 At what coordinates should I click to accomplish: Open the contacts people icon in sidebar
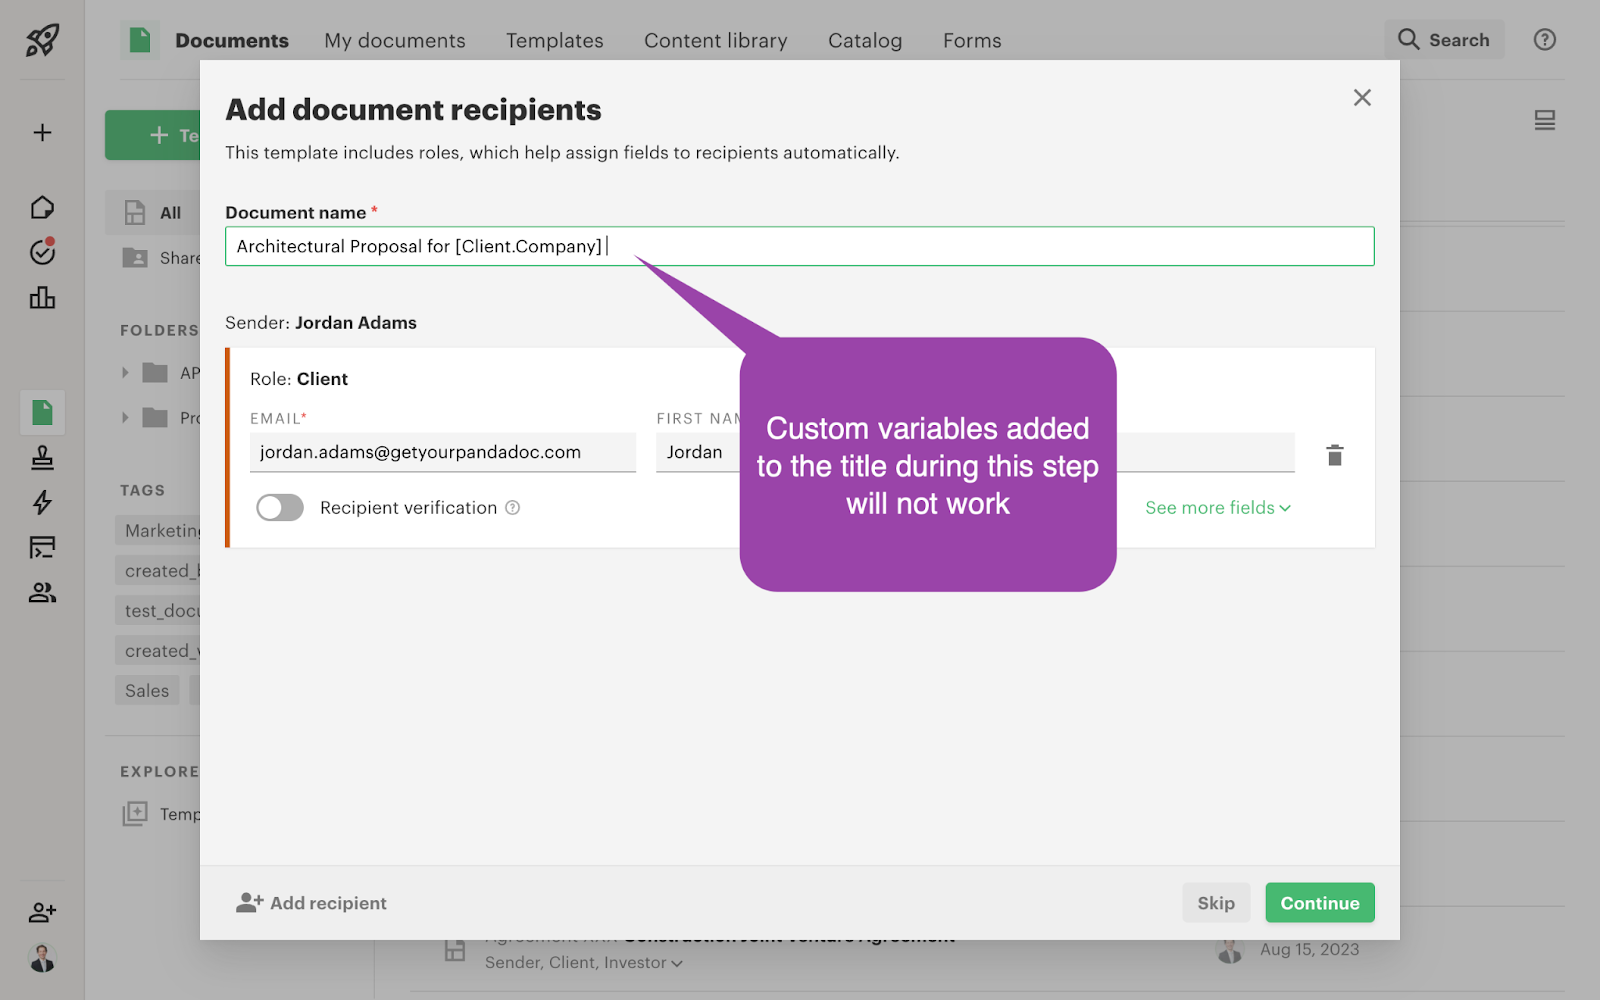pos(42,593)
